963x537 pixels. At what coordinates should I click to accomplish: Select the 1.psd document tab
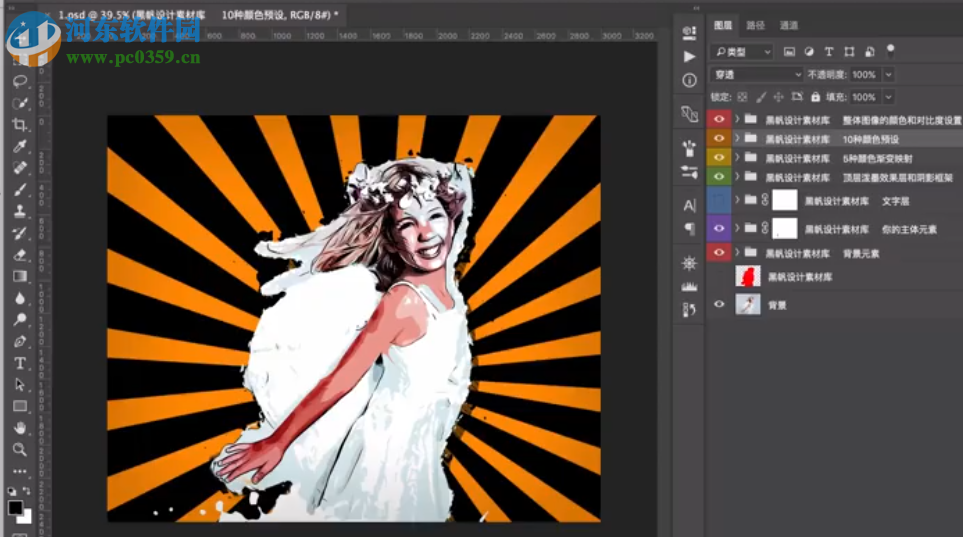point(197,14)
